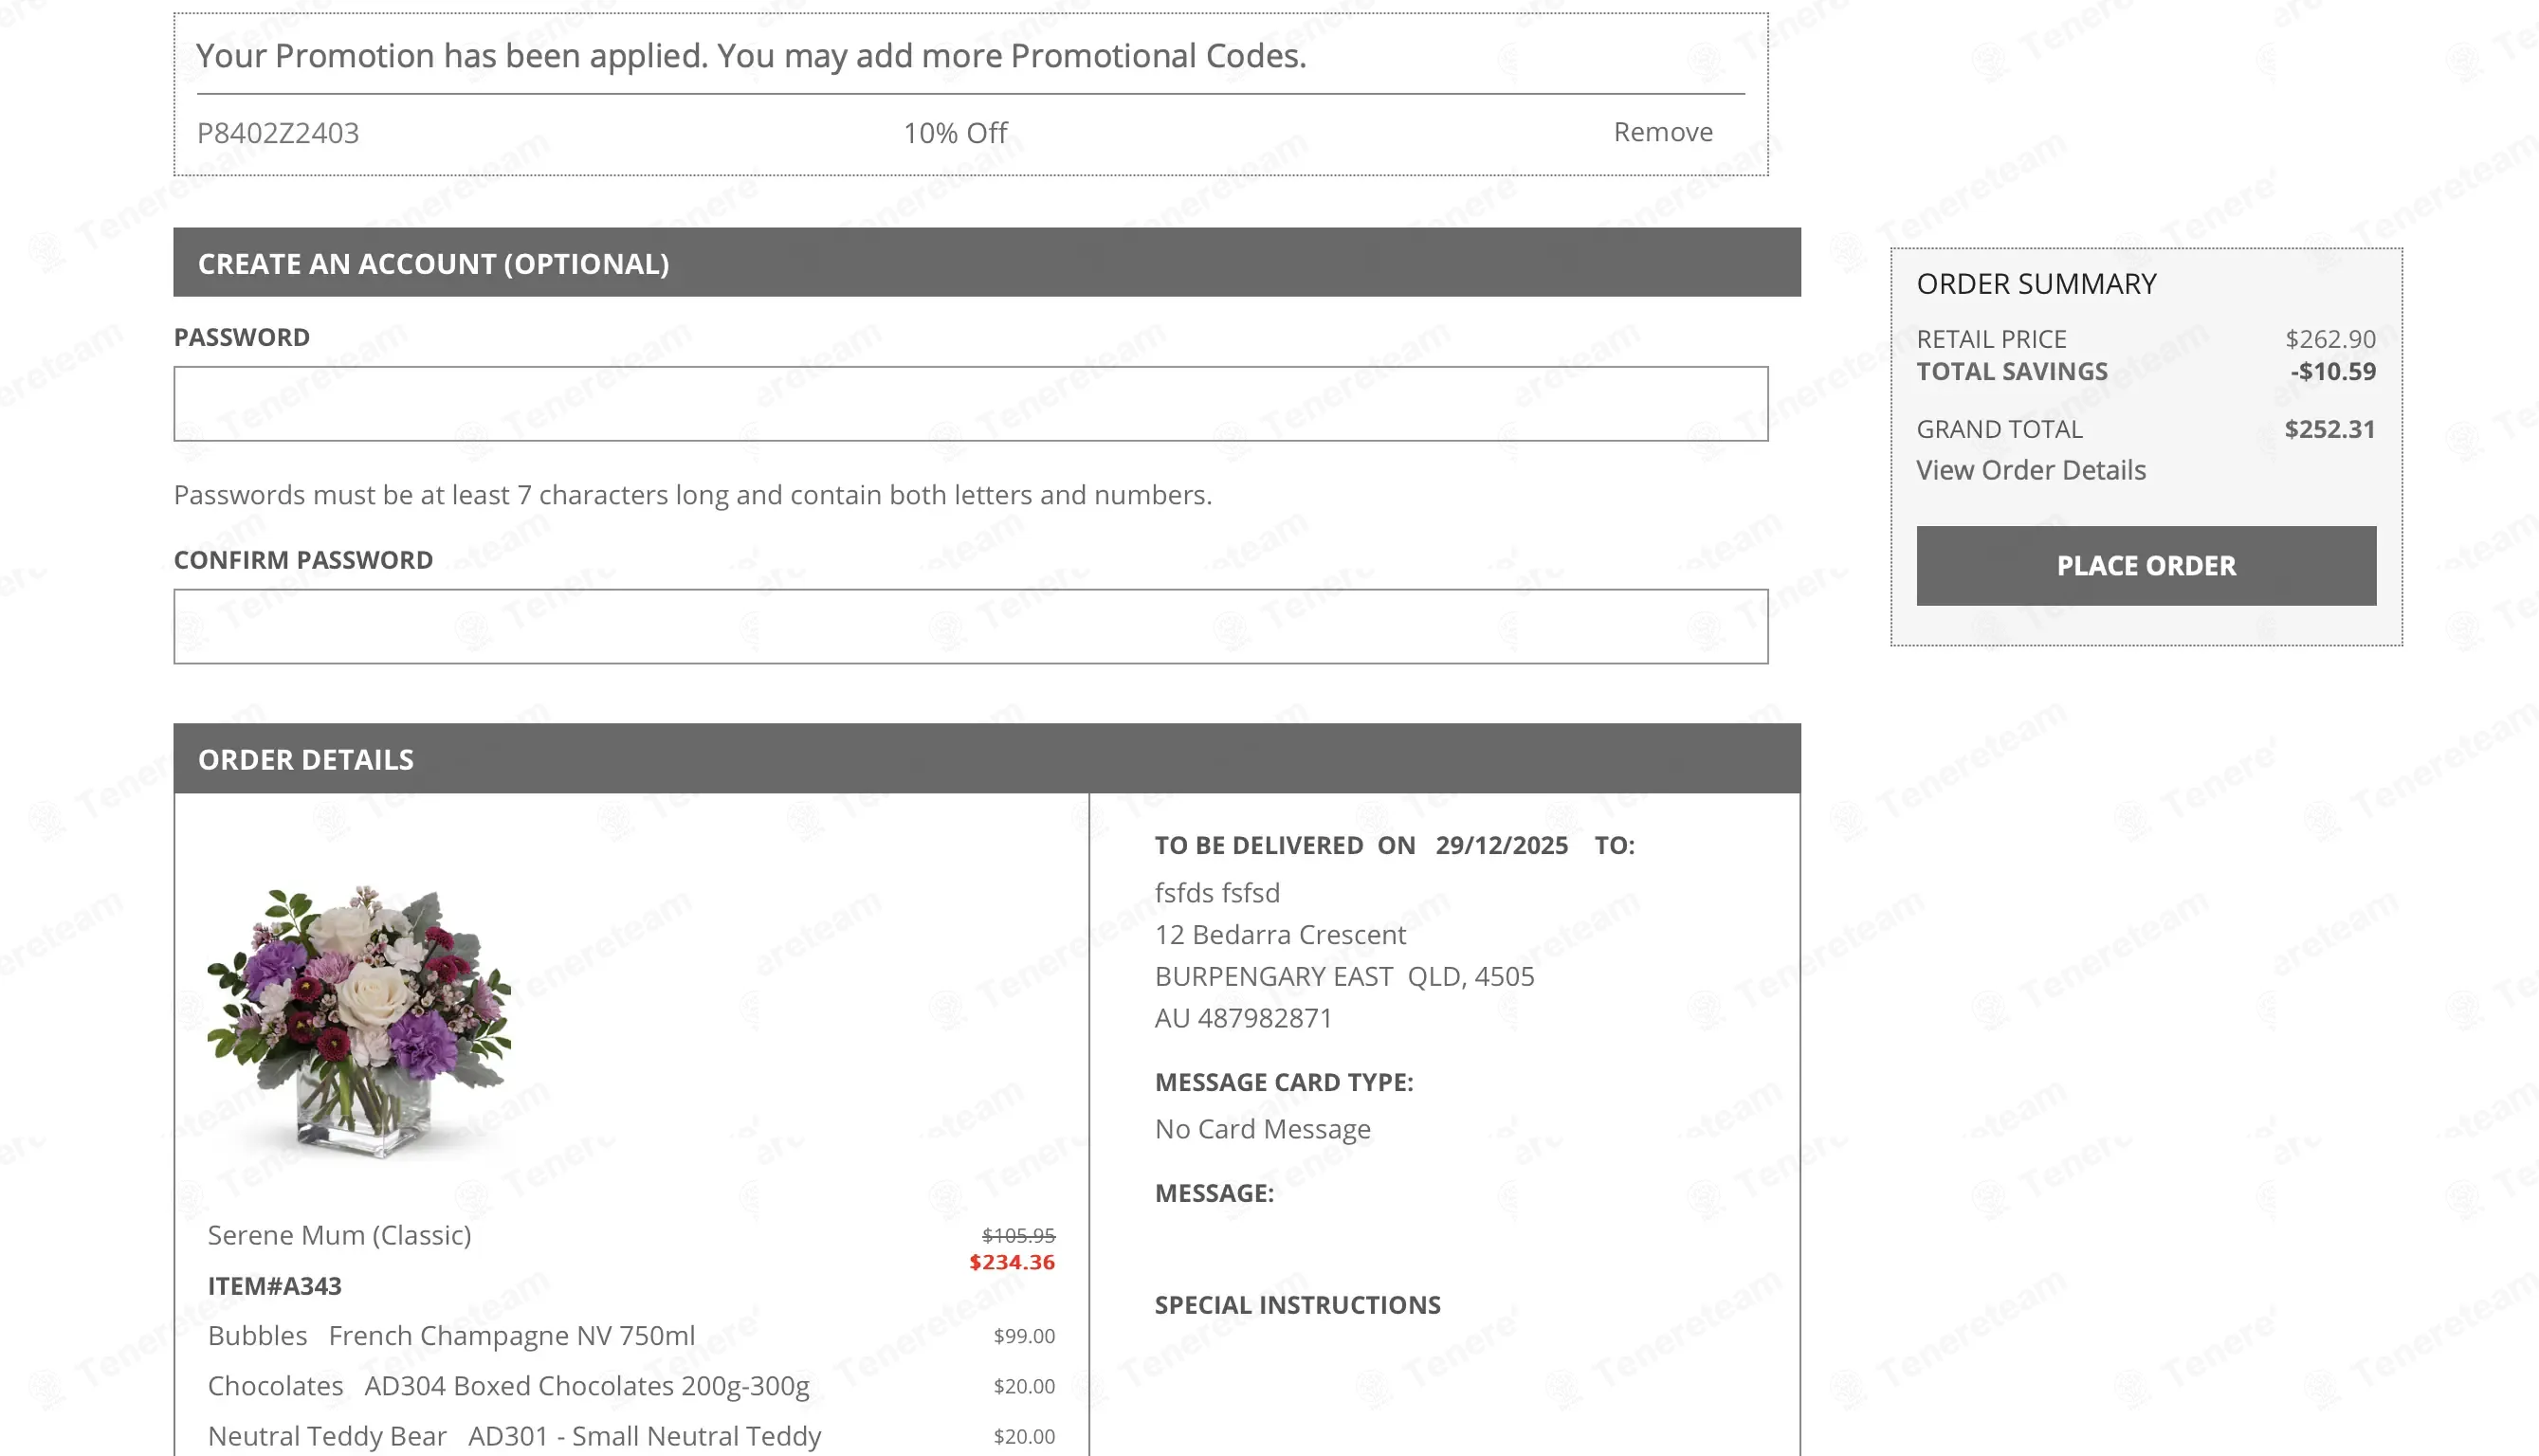Click the Place Order button
Image resolution: width=2539 pixels, height=1456 pixels.
[x=2146, y=565]
